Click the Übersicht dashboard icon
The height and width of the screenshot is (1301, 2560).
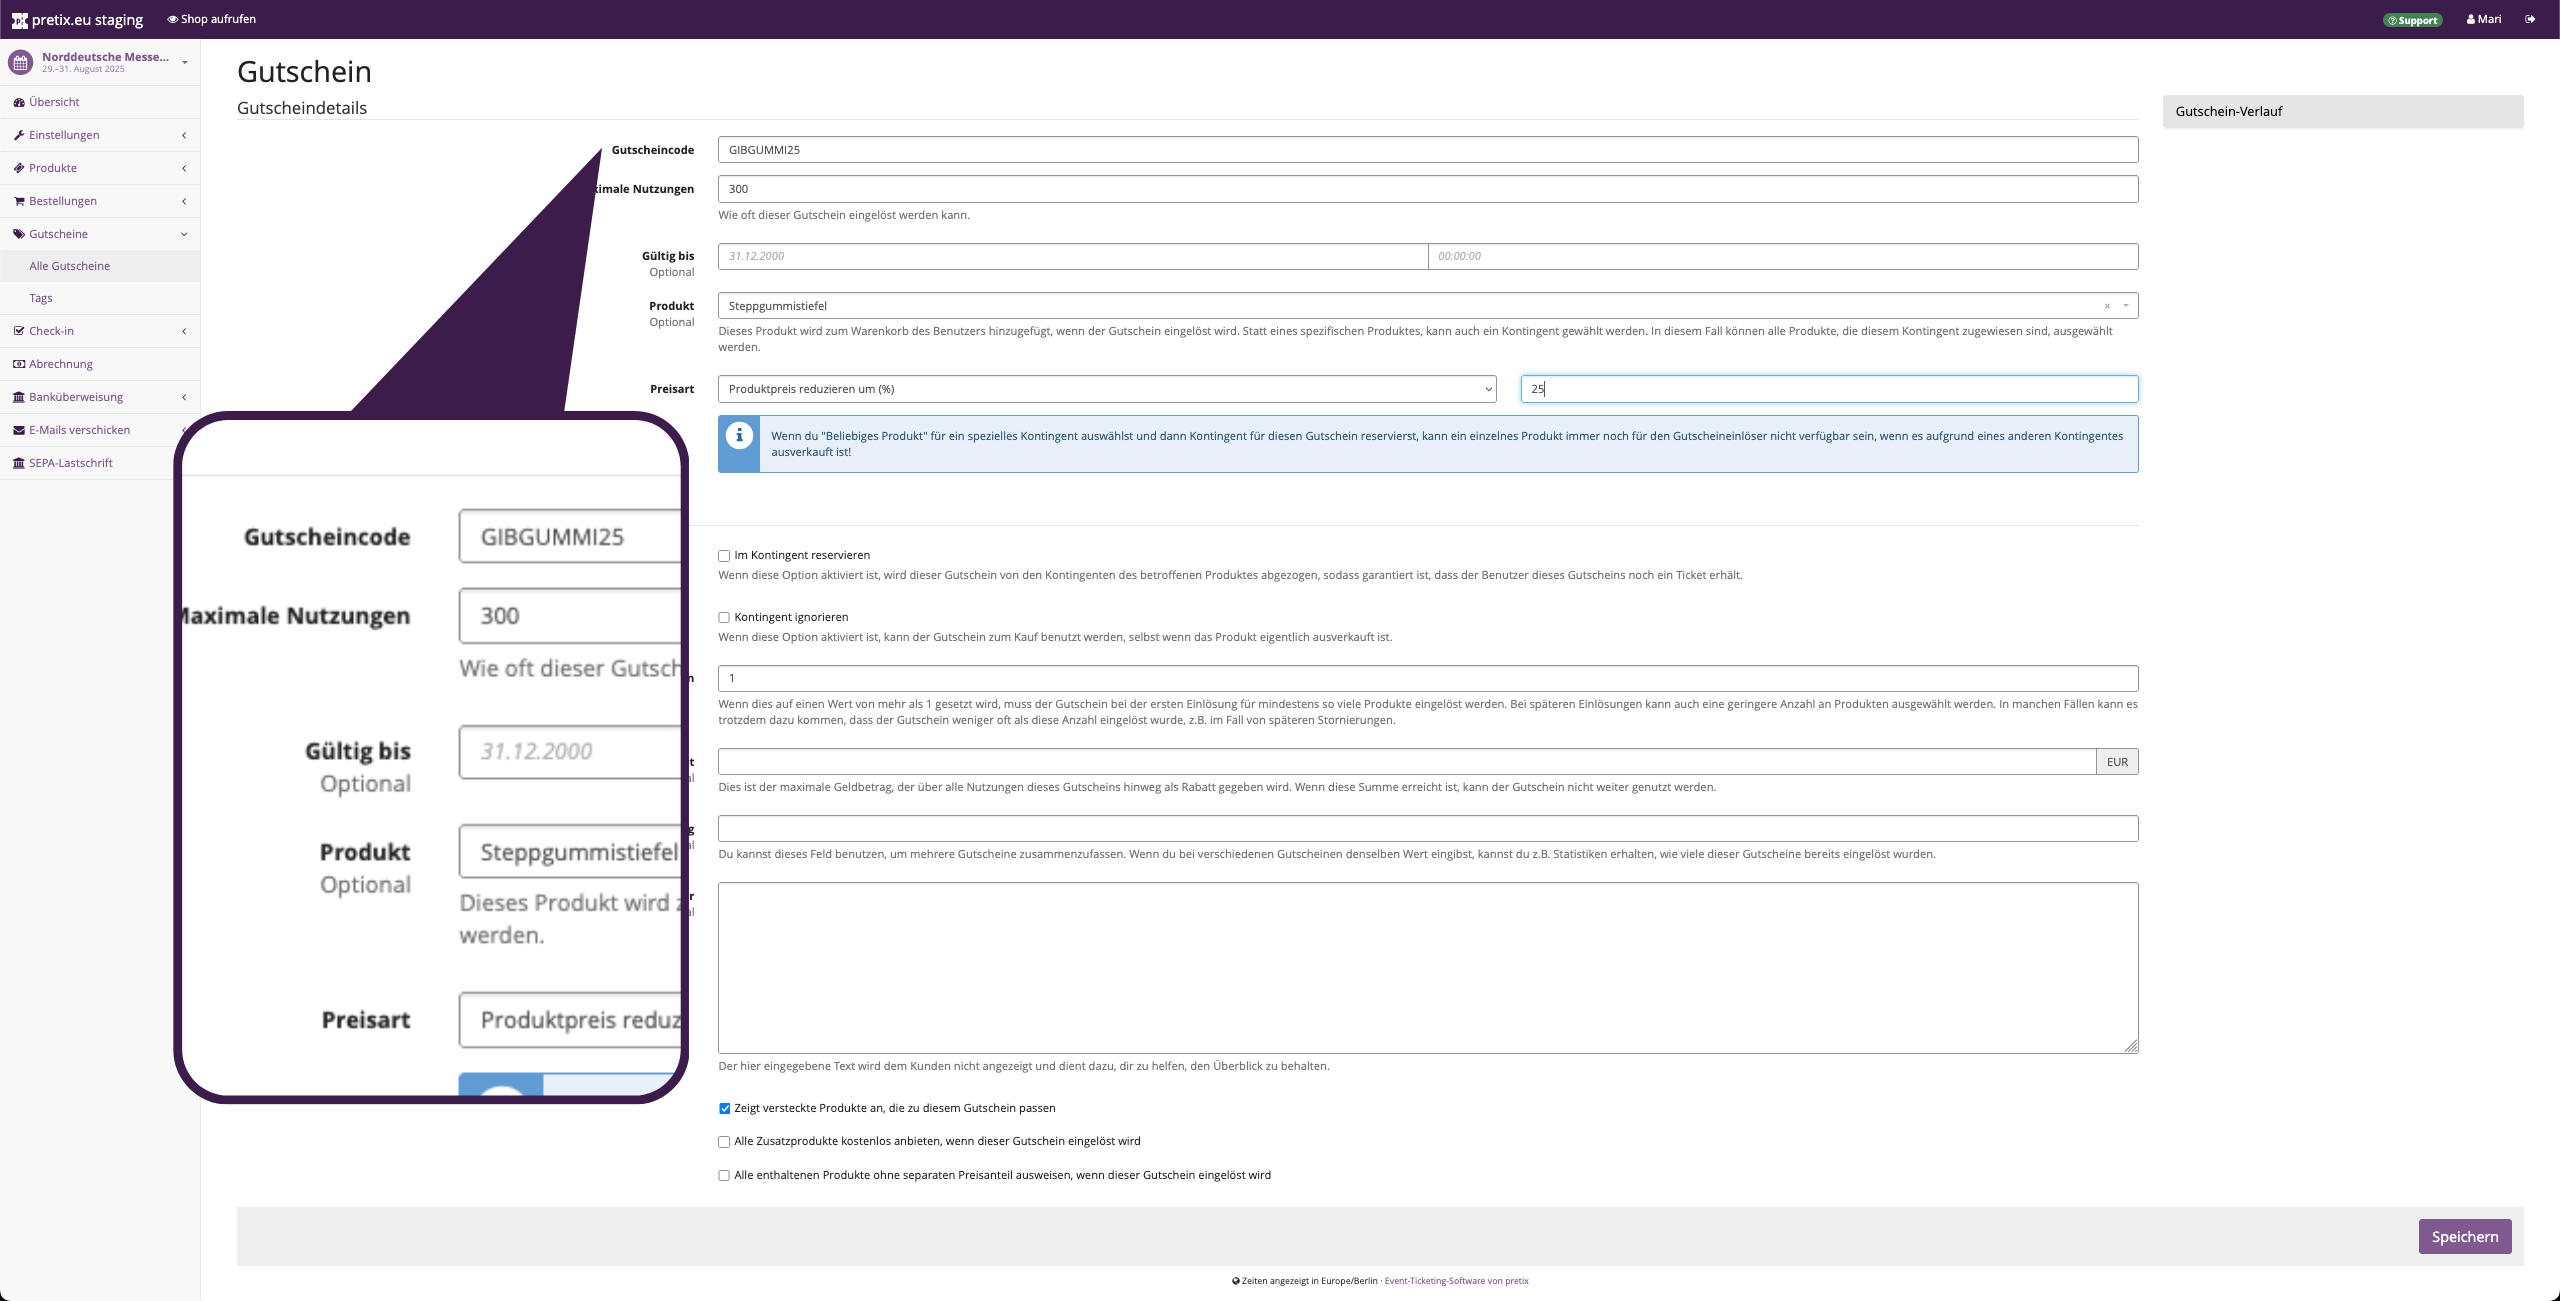[19, 102]
